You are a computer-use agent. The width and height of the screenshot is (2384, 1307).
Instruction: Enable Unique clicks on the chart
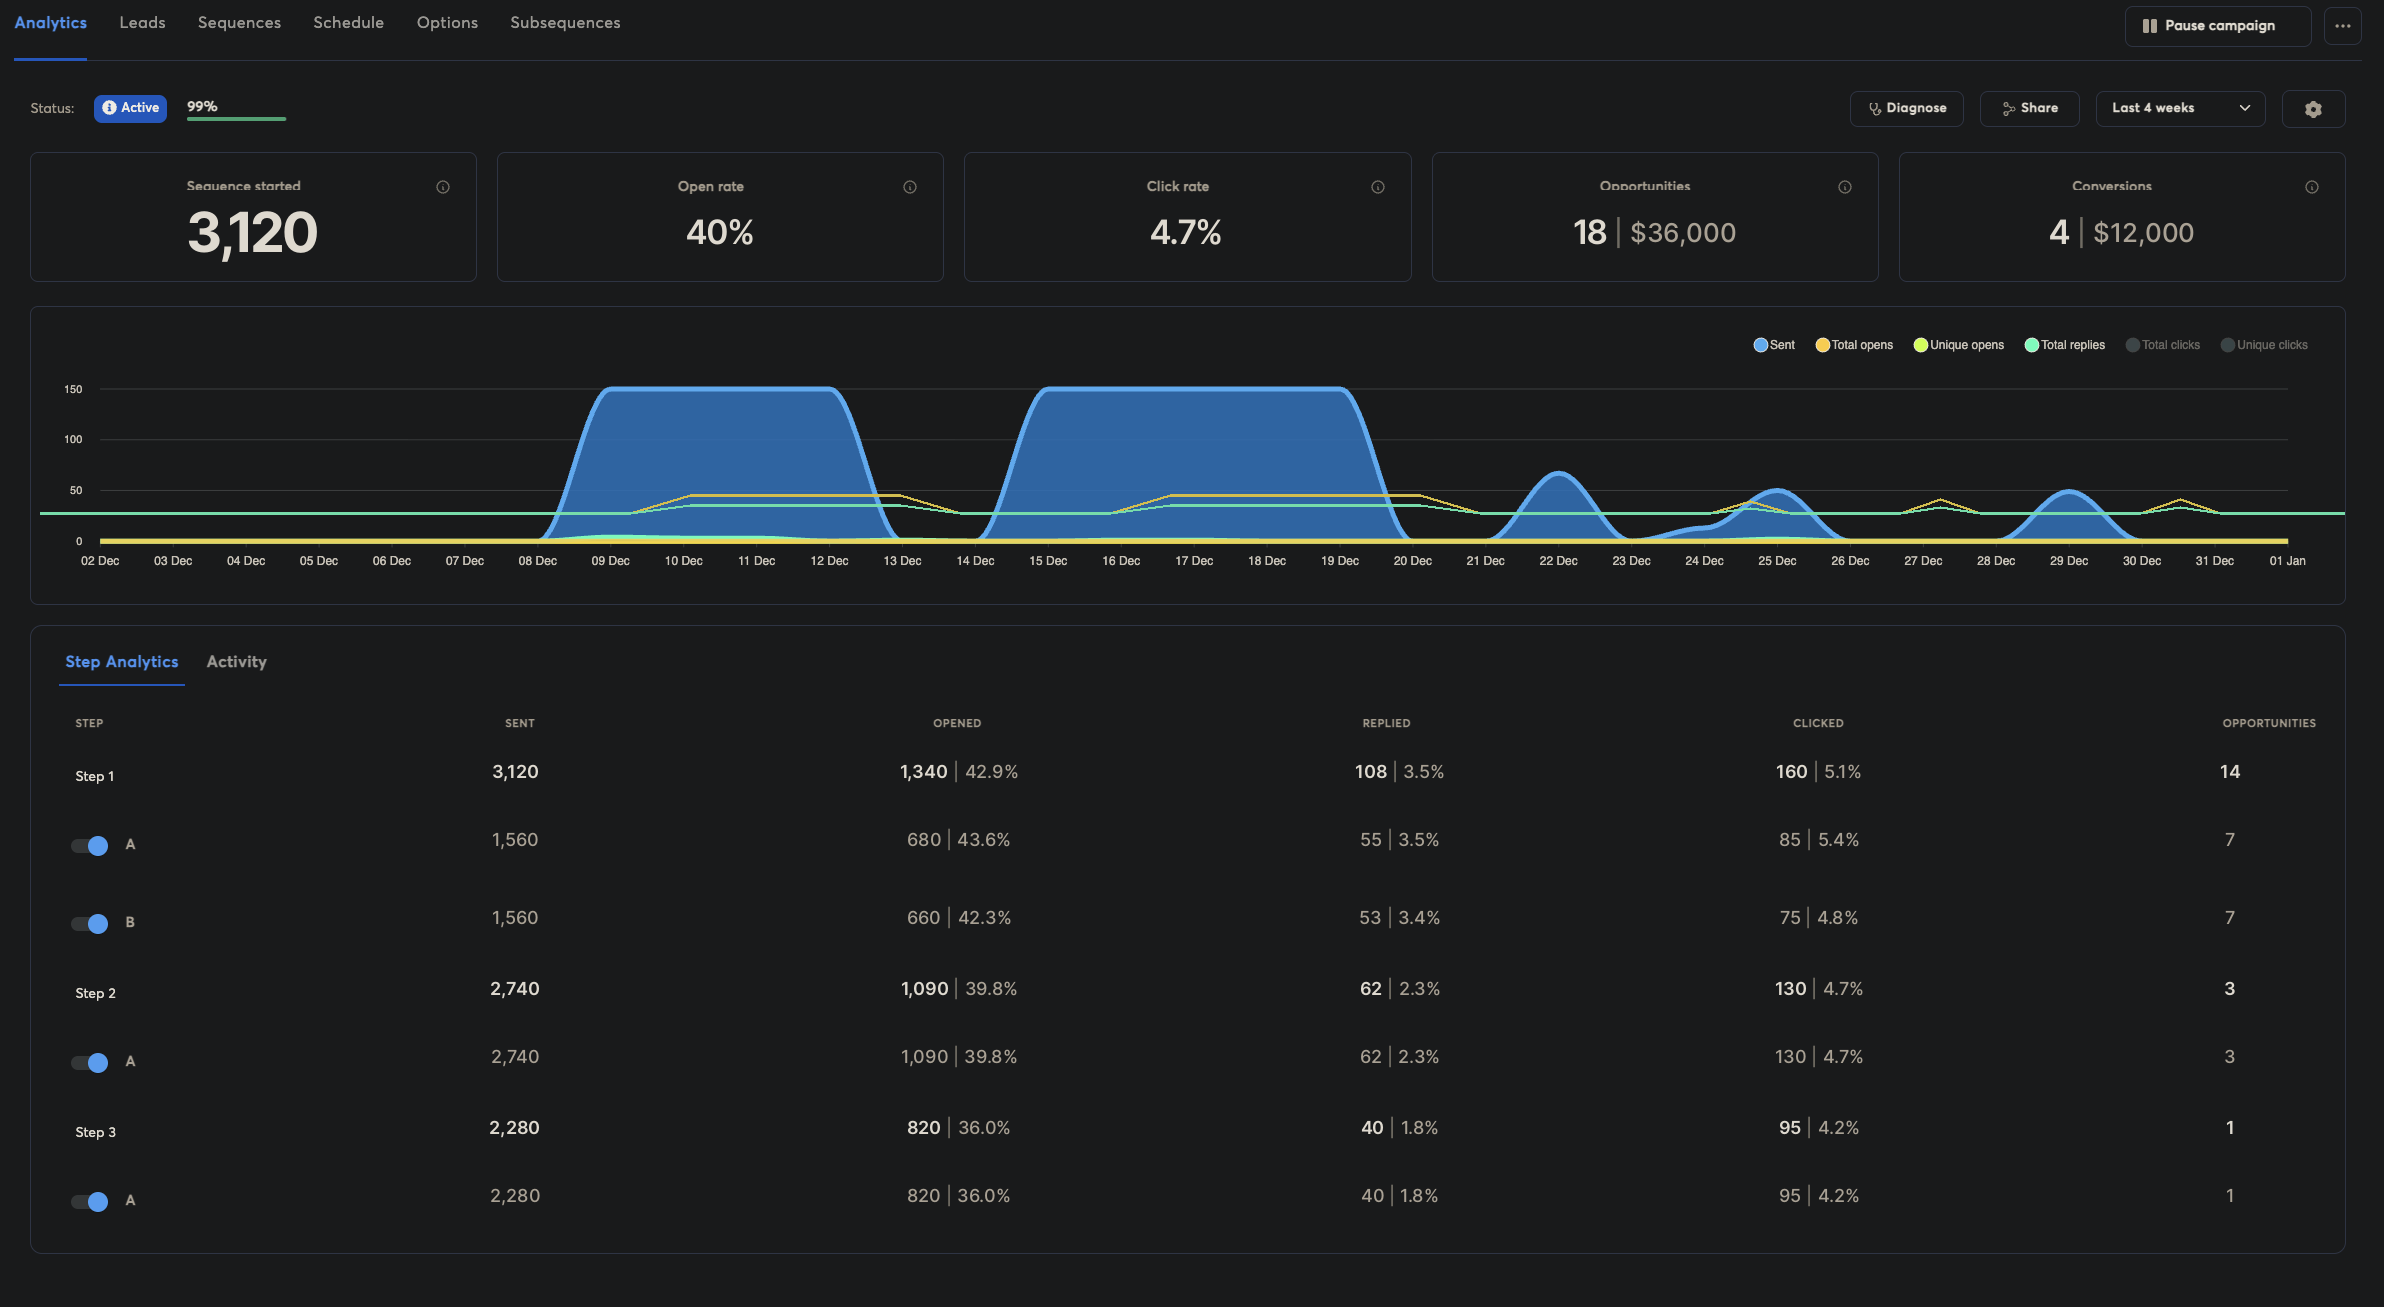[x=2264, y=344]
